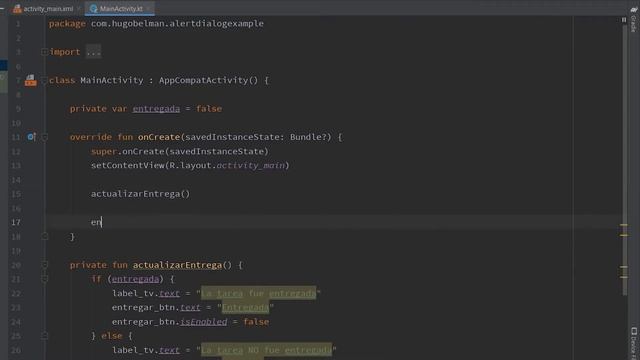This screenshot has height=360, width=640.
Task: Collapse the onCreate function fold marker
Action: (x=44, y=137)
